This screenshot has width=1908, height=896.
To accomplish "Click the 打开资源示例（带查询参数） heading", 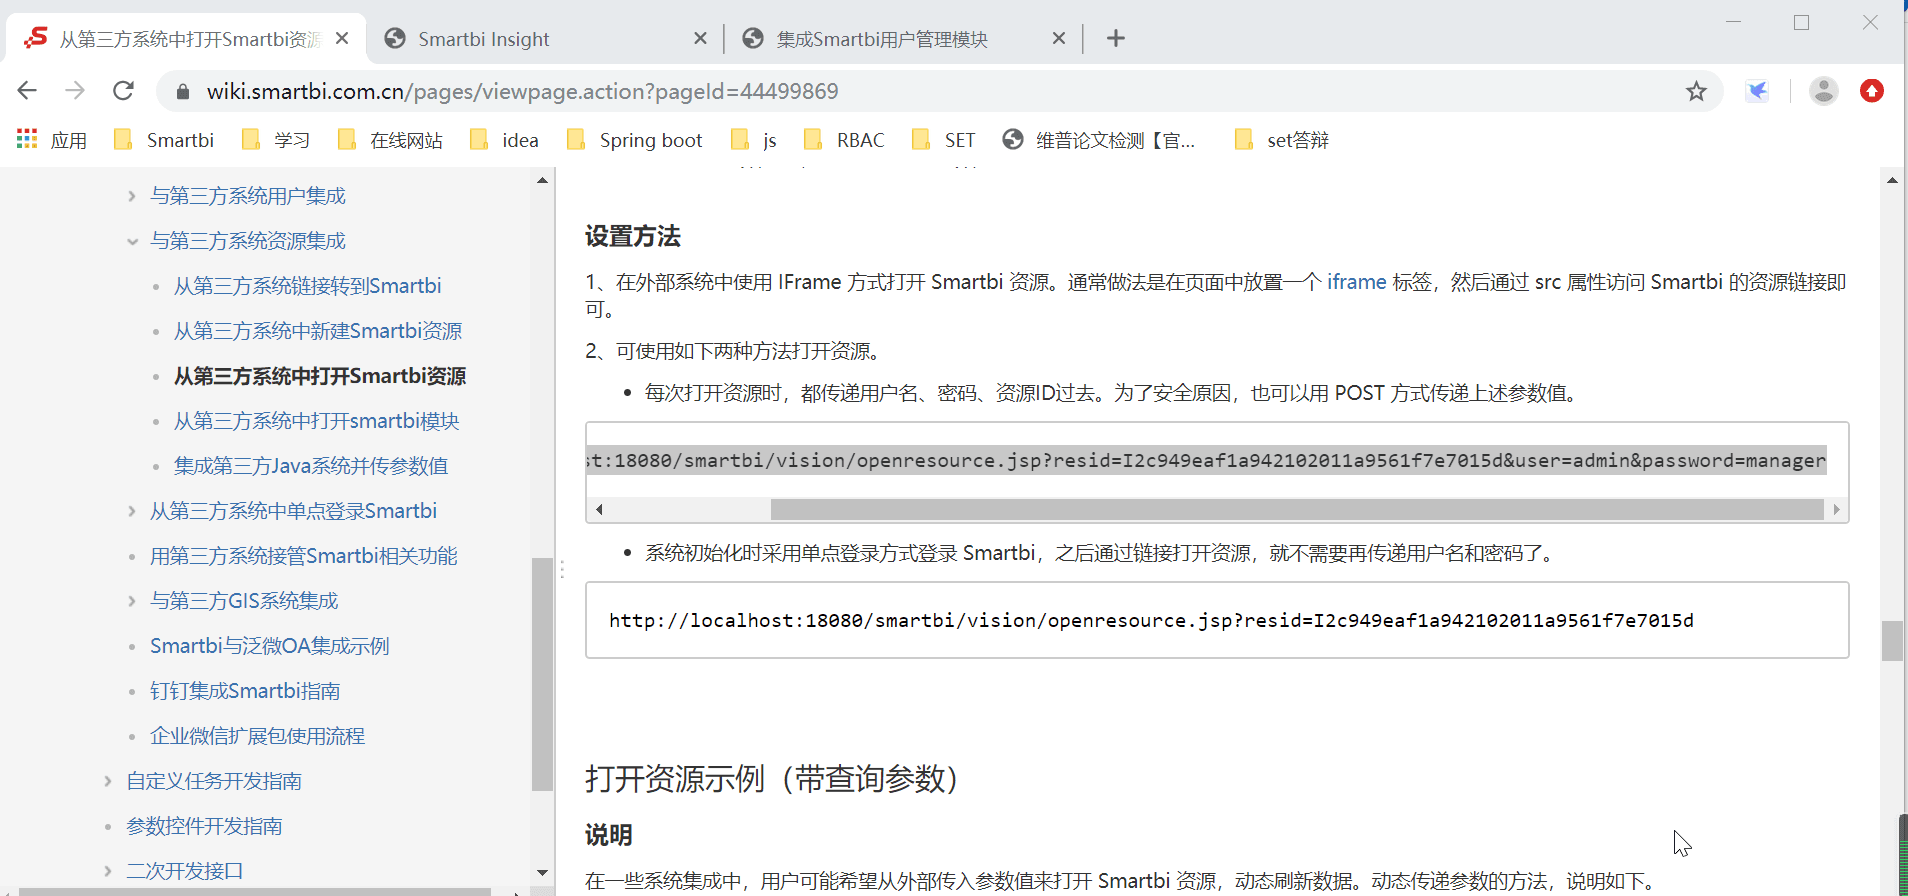I will (772, 778).
